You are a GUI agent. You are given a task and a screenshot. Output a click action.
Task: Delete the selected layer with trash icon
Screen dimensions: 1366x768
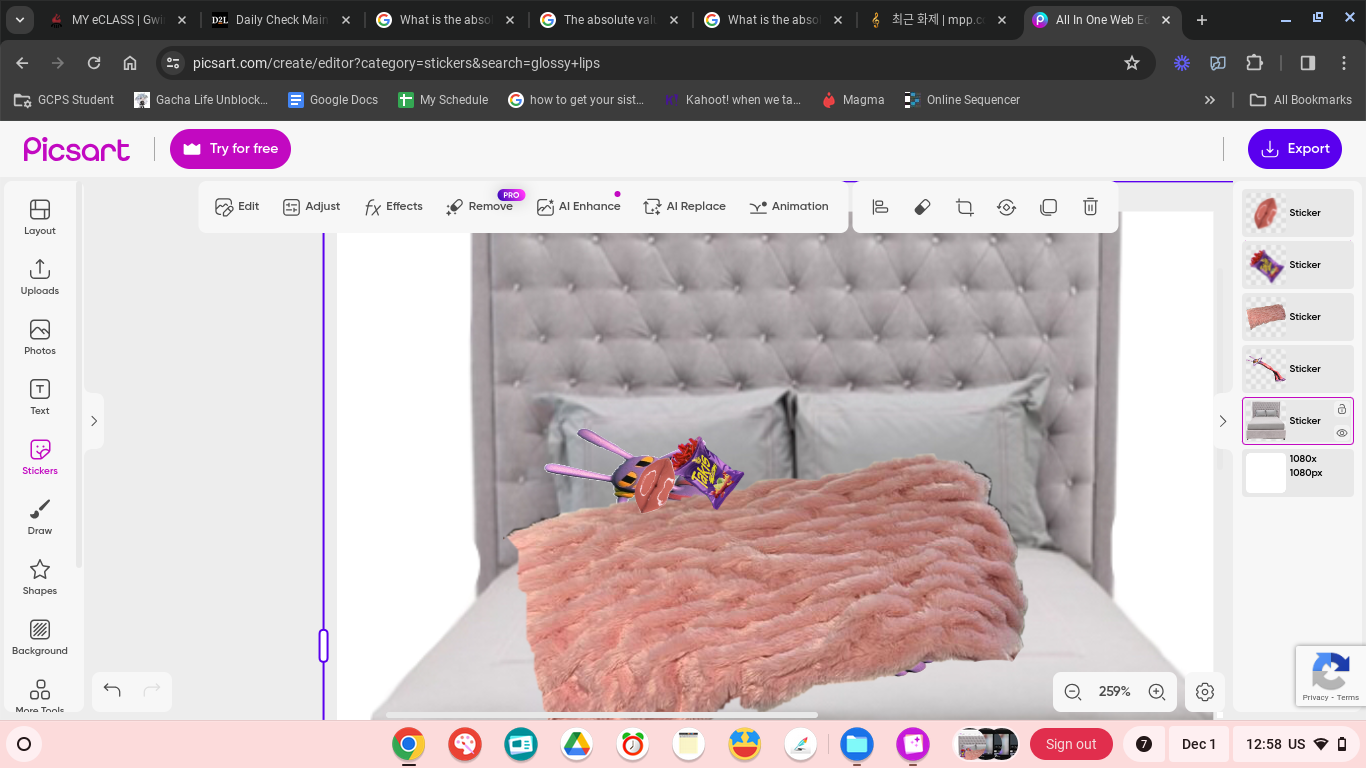[1090, 207]
